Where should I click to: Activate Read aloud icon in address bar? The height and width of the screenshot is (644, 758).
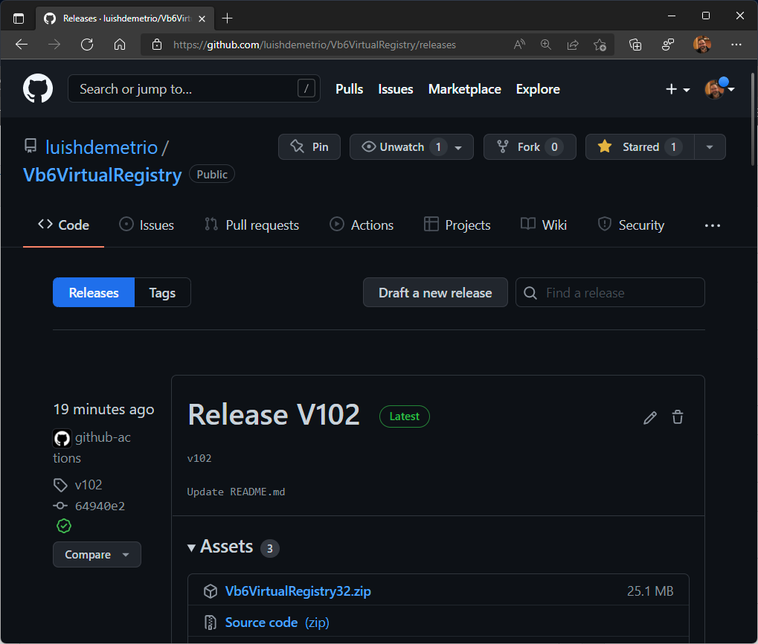coord(519,44)
